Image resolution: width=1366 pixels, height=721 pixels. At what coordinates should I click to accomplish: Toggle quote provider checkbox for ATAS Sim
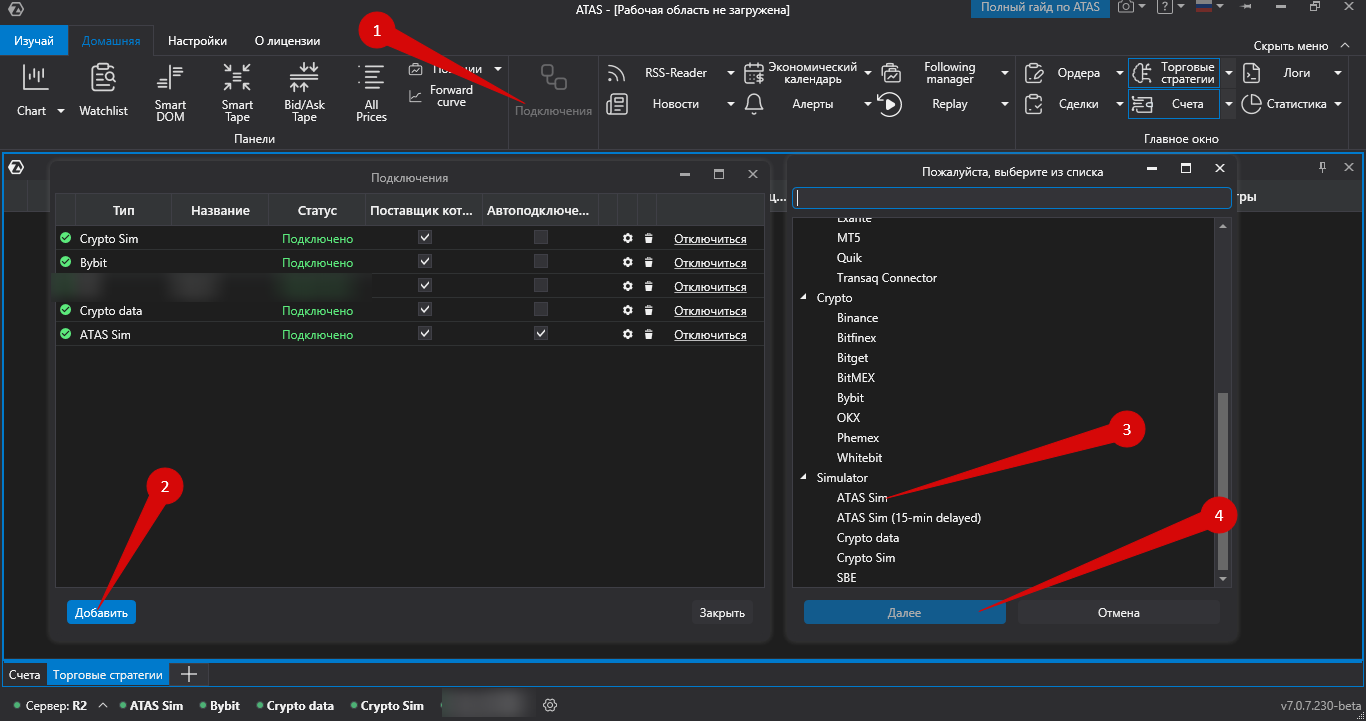[425, 334]
